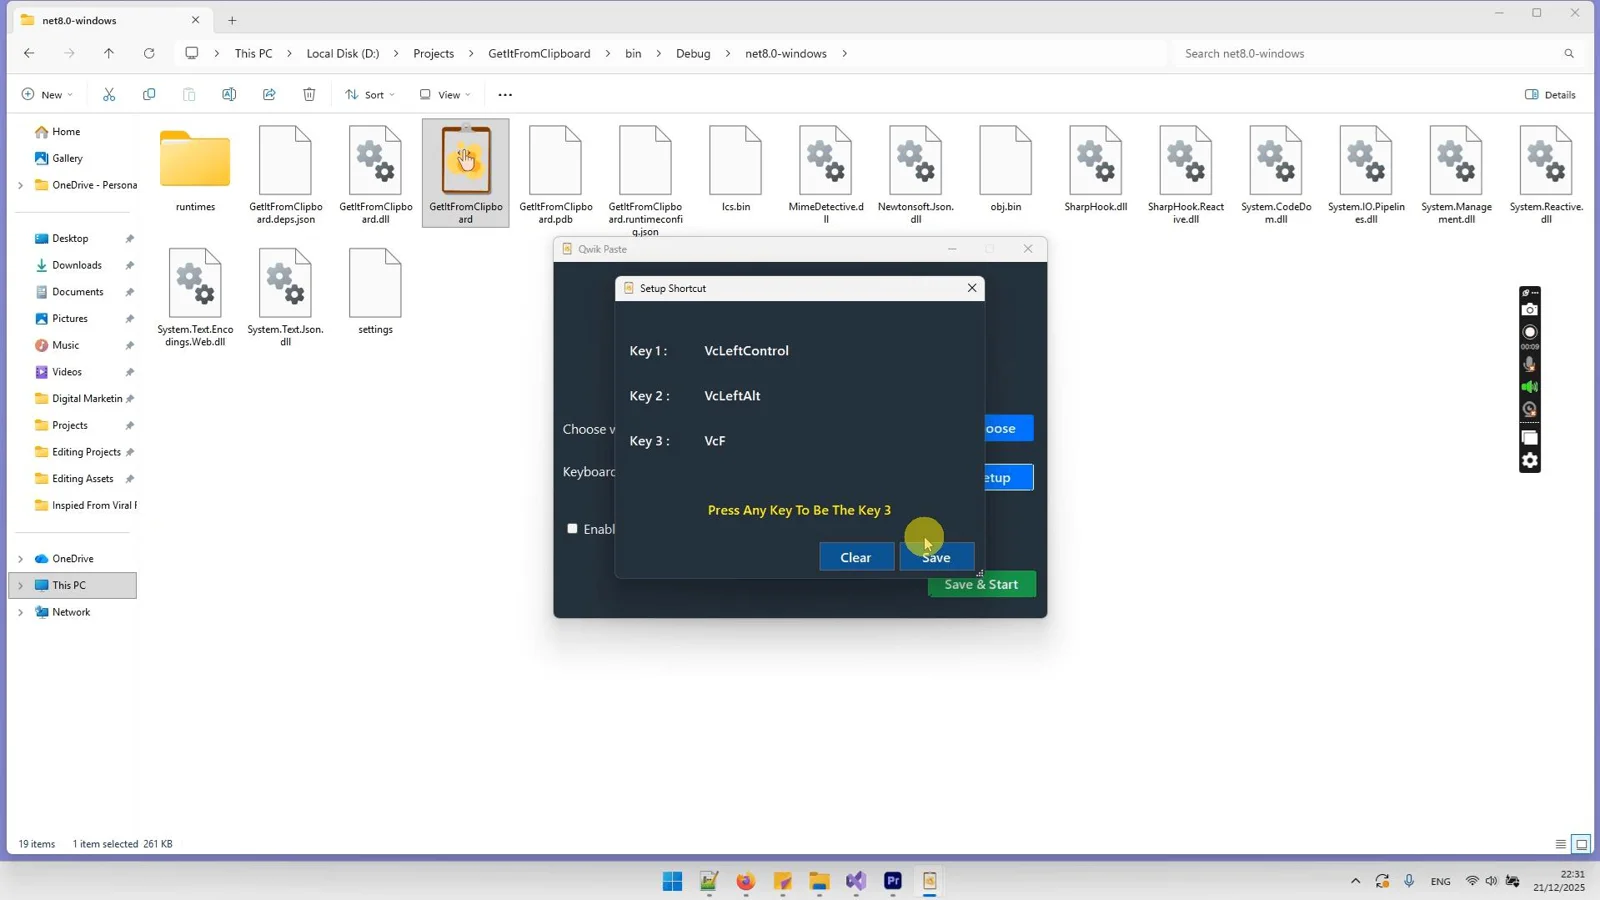This screenshot has width=1600, height=900.
Task: Expand the OneDrive tree node near This PC
Action: tap(20, 559)
